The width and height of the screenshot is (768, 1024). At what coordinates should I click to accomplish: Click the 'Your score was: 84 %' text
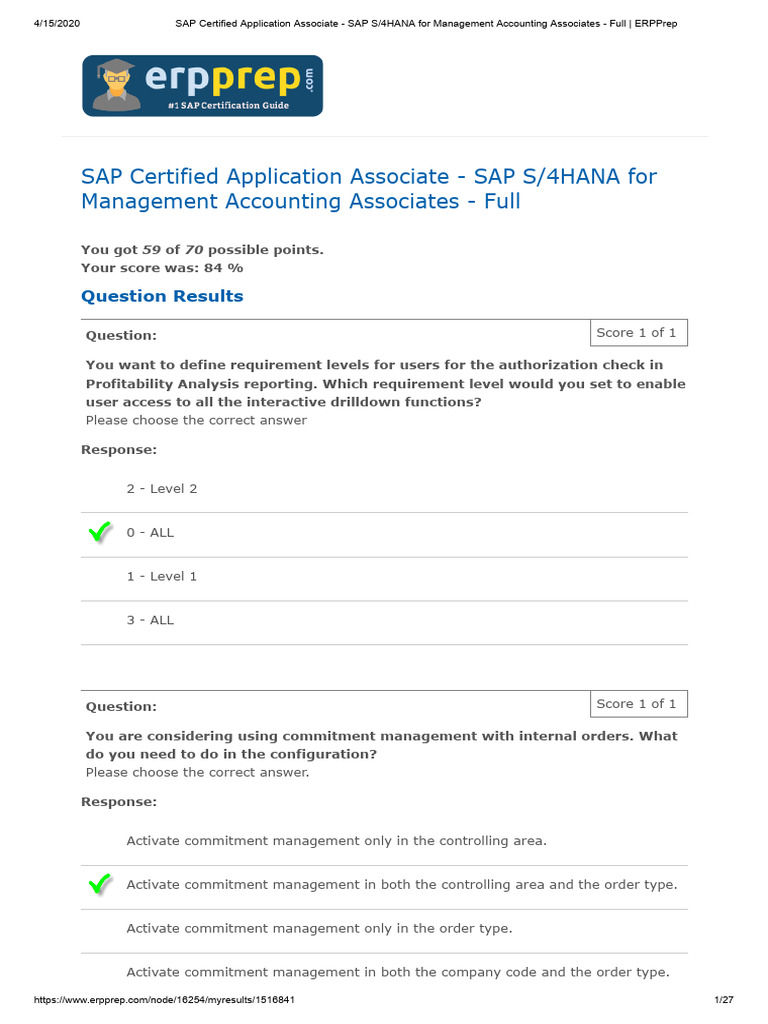(162, 268)
